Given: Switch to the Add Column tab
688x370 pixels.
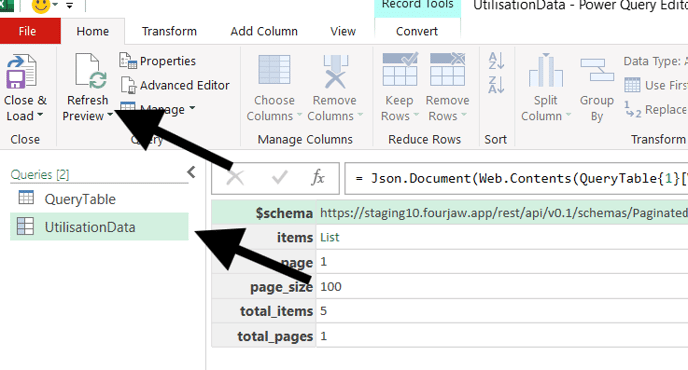Looking at the screenshot, I should pos(264,32).
